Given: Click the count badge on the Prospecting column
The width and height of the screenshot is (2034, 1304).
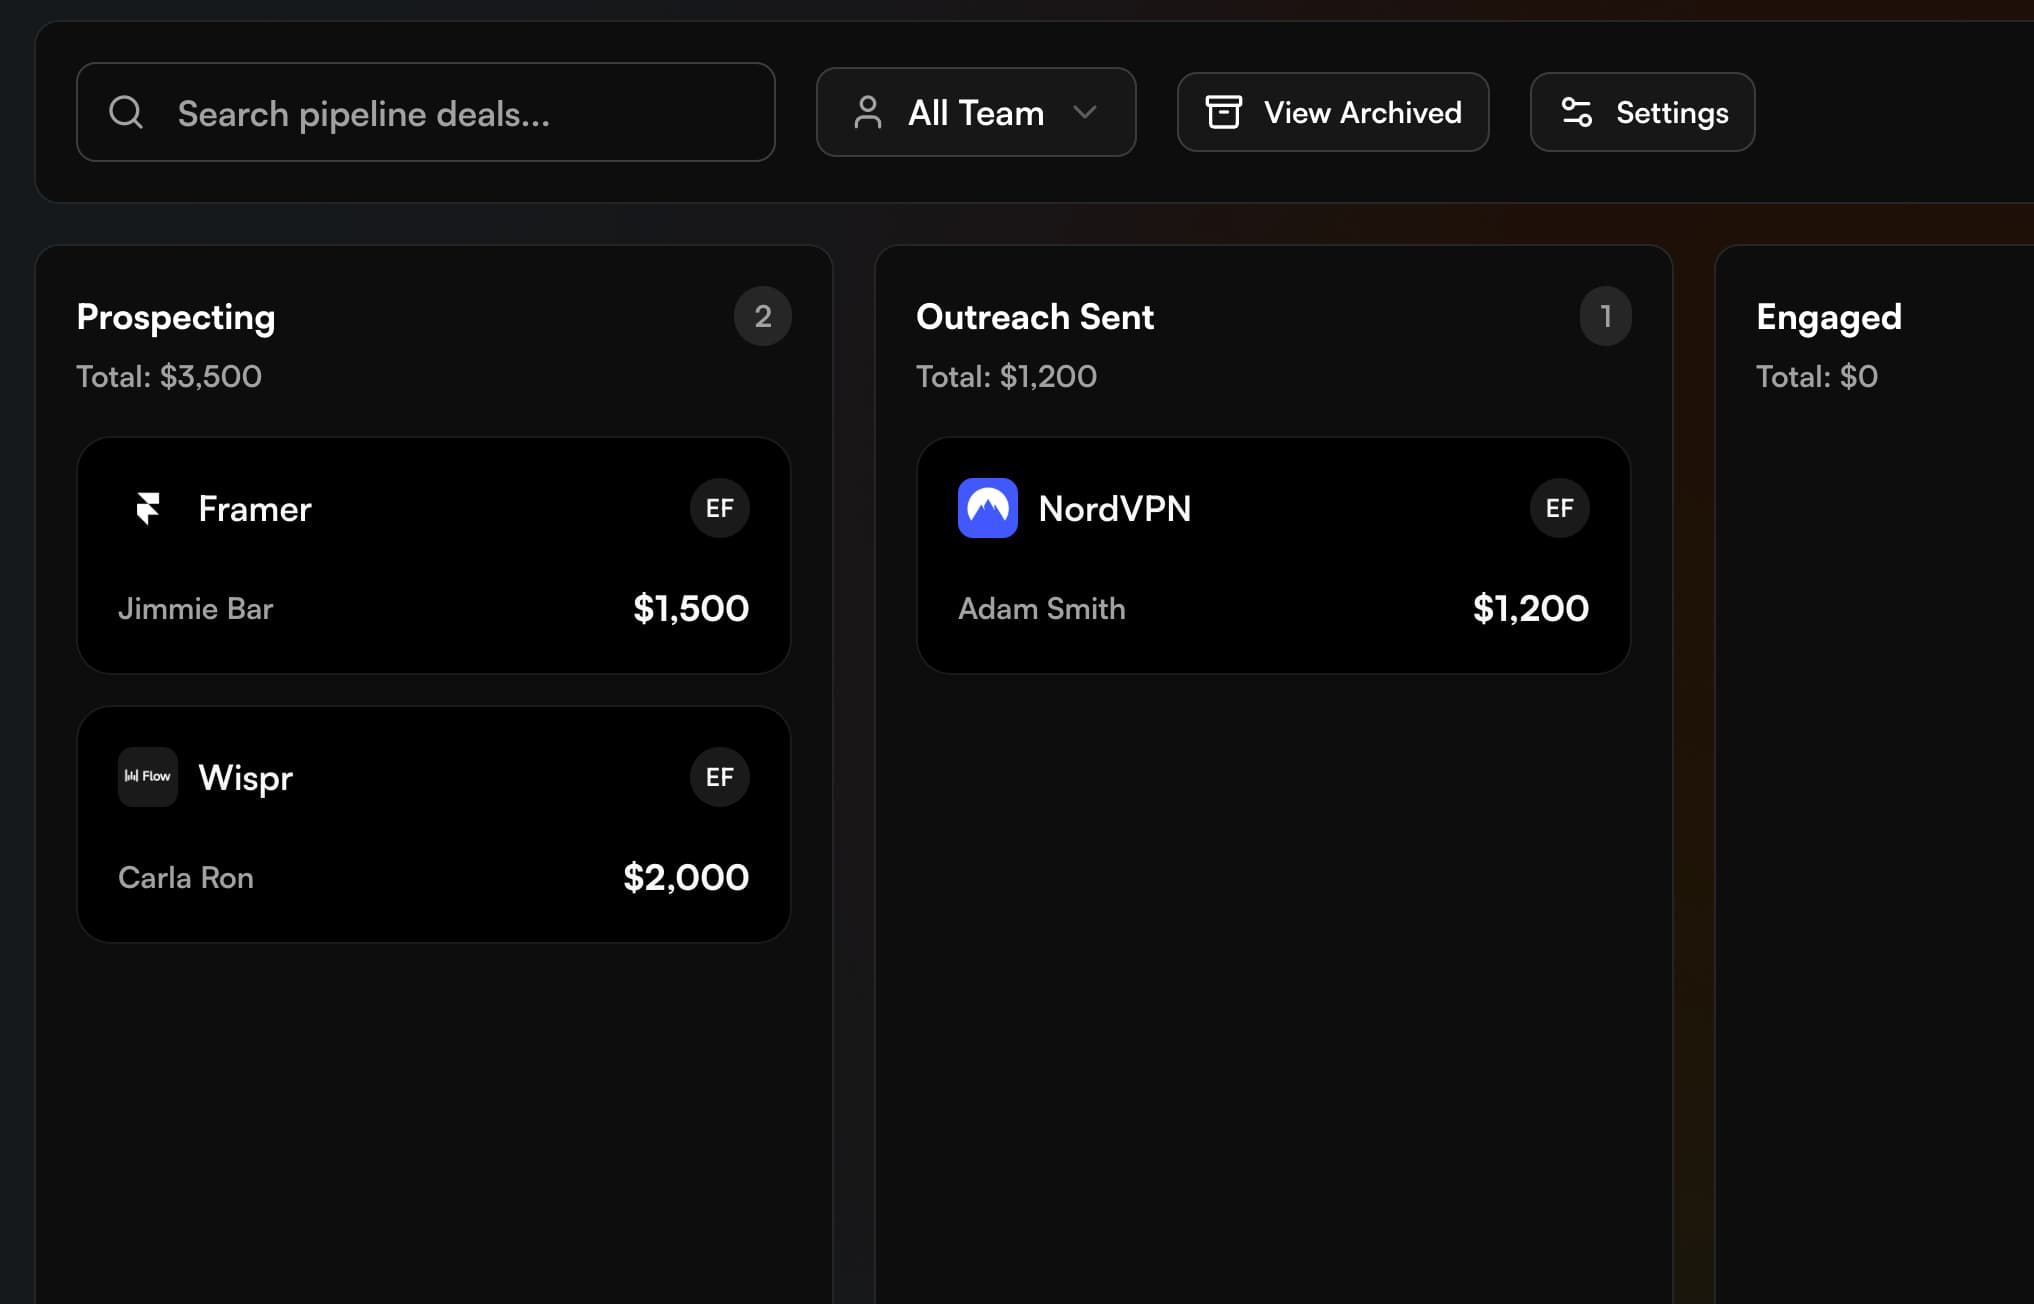Looking at the screenshot, I should [x=763, y=316].
